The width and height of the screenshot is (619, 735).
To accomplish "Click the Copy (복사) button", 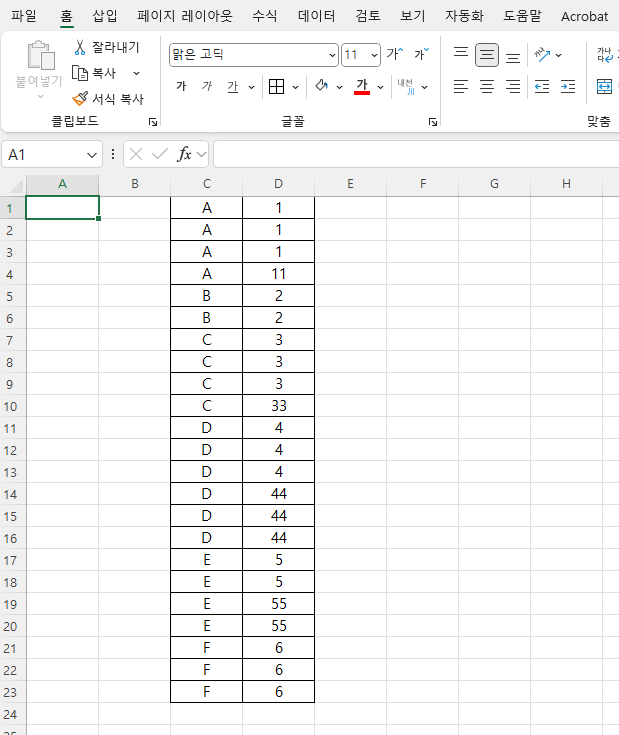I will point(95,73).
